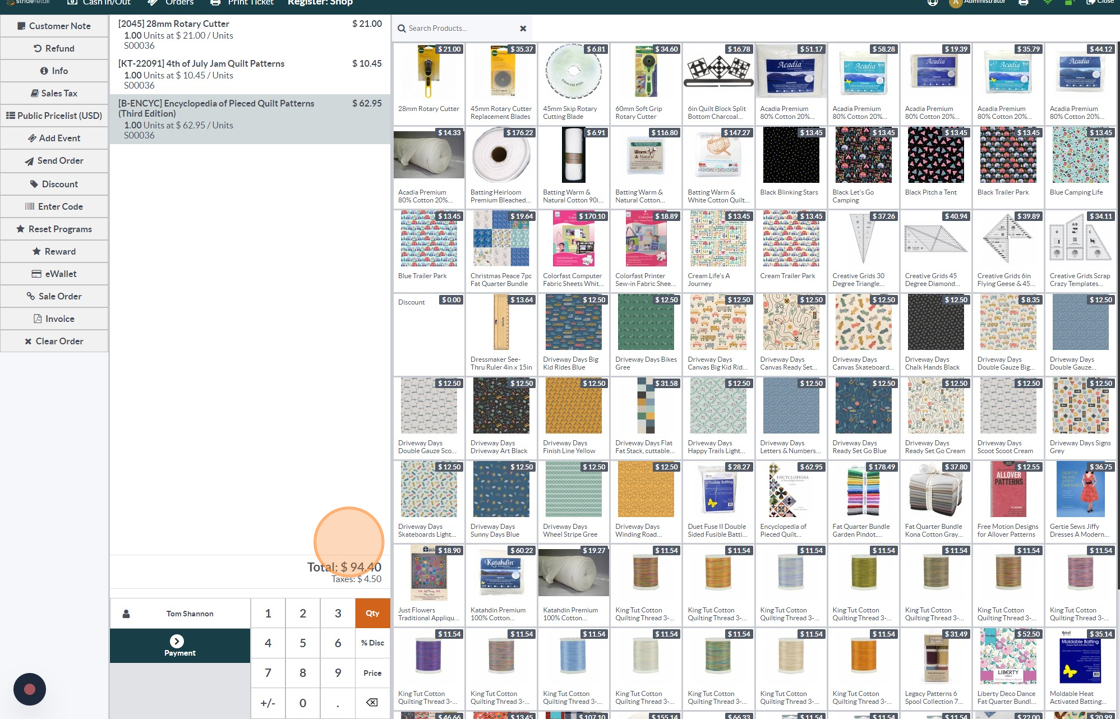Add Dressmaker See-Thru Ruler 4in x 15in
The width and height of the screenshot is (1120, 719).
click(x=501, y=334)
